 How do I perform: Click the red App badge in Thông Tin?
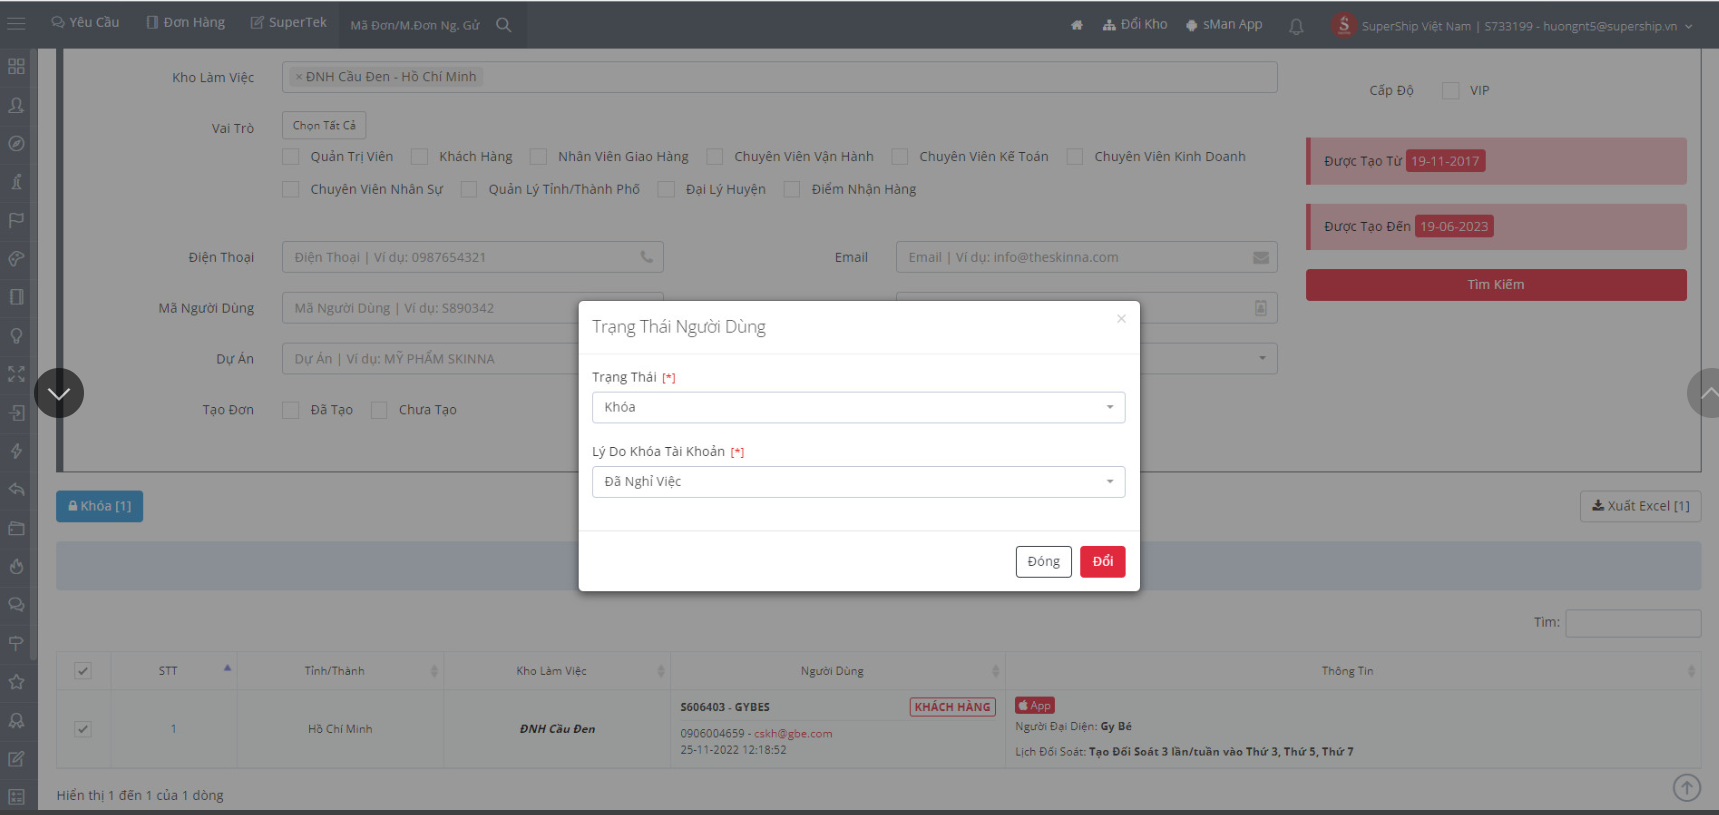pyautogui.click(x=1035, y=705)
